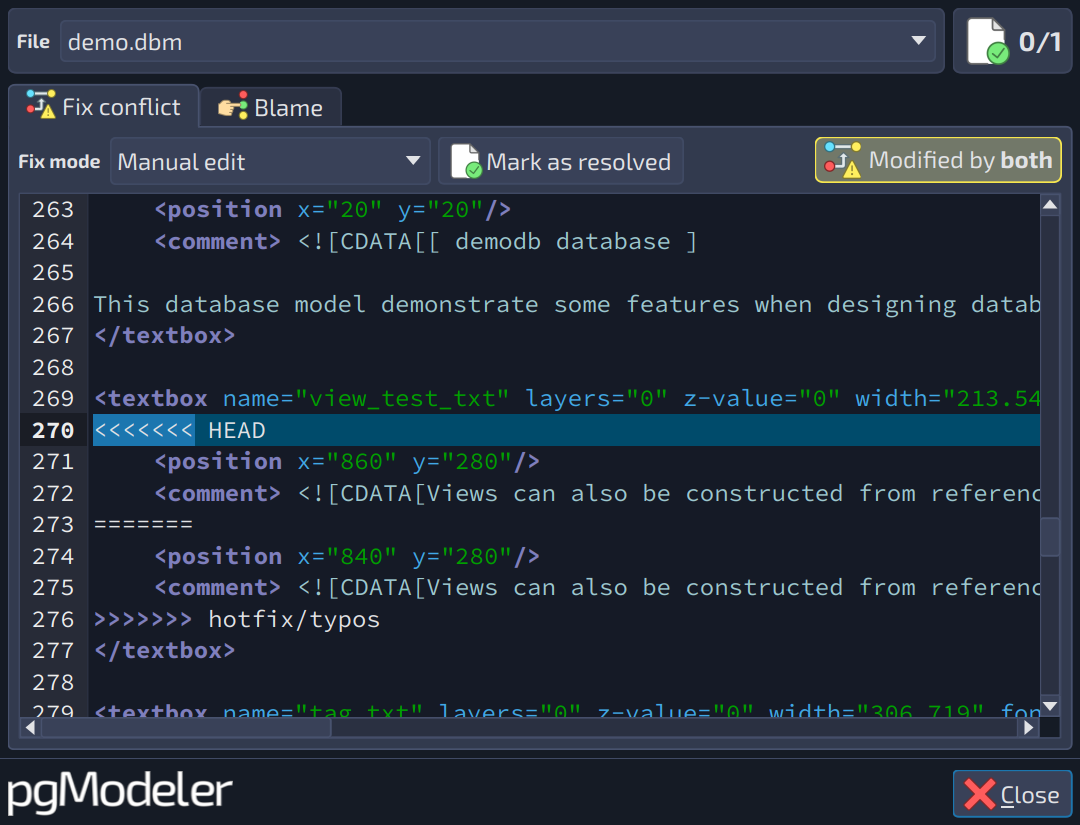Switch to the Fix conflict tab
This screenshot has width=1080, height=825.
point(104,107)
